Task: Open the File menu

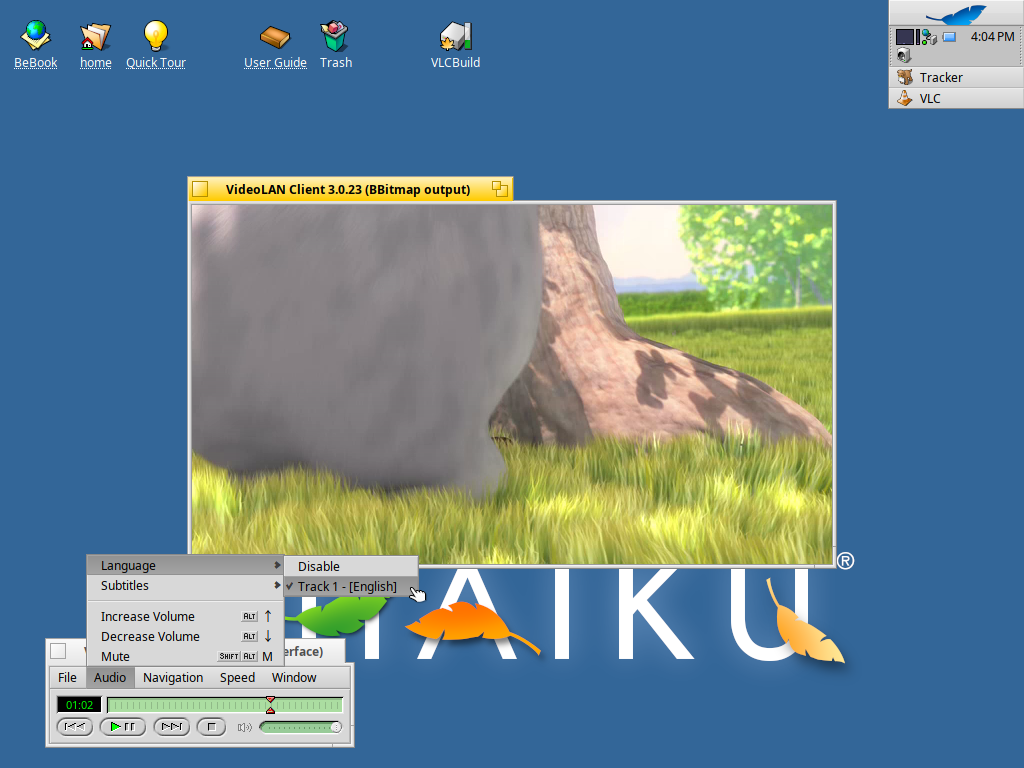Action: [x=67, y=677]
